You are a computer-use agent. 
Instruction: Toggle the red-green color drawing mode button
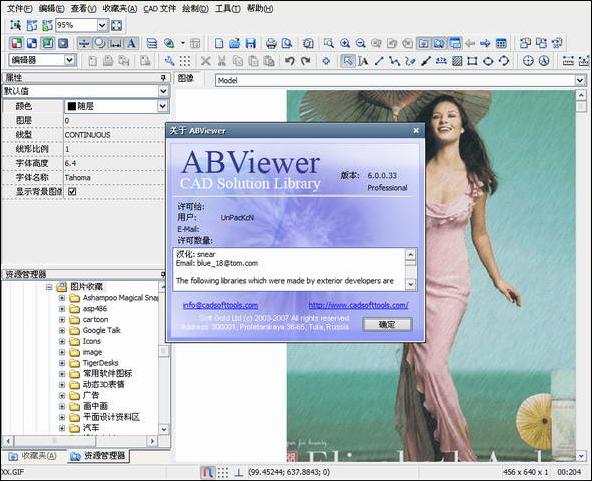click(17, 43)
